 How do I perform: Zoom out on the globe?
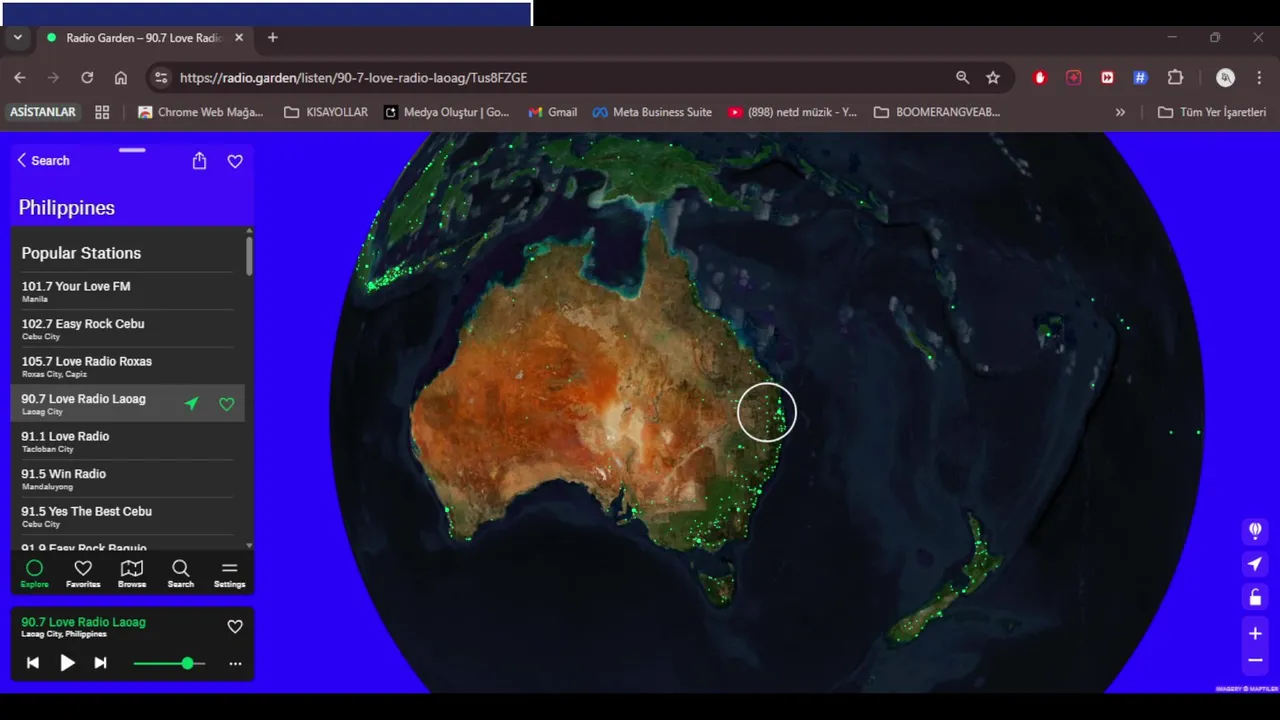(x=1255, y=660)
